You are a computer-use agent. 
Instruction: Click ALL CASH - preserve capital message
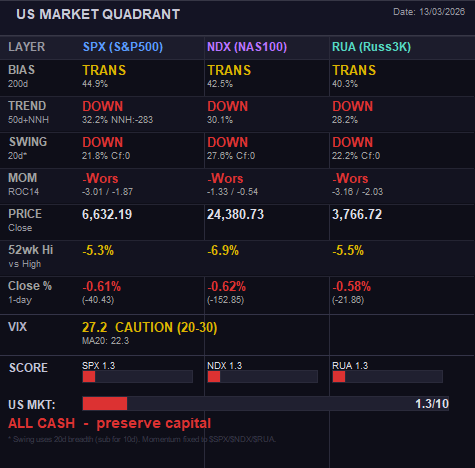pos(110,423)
